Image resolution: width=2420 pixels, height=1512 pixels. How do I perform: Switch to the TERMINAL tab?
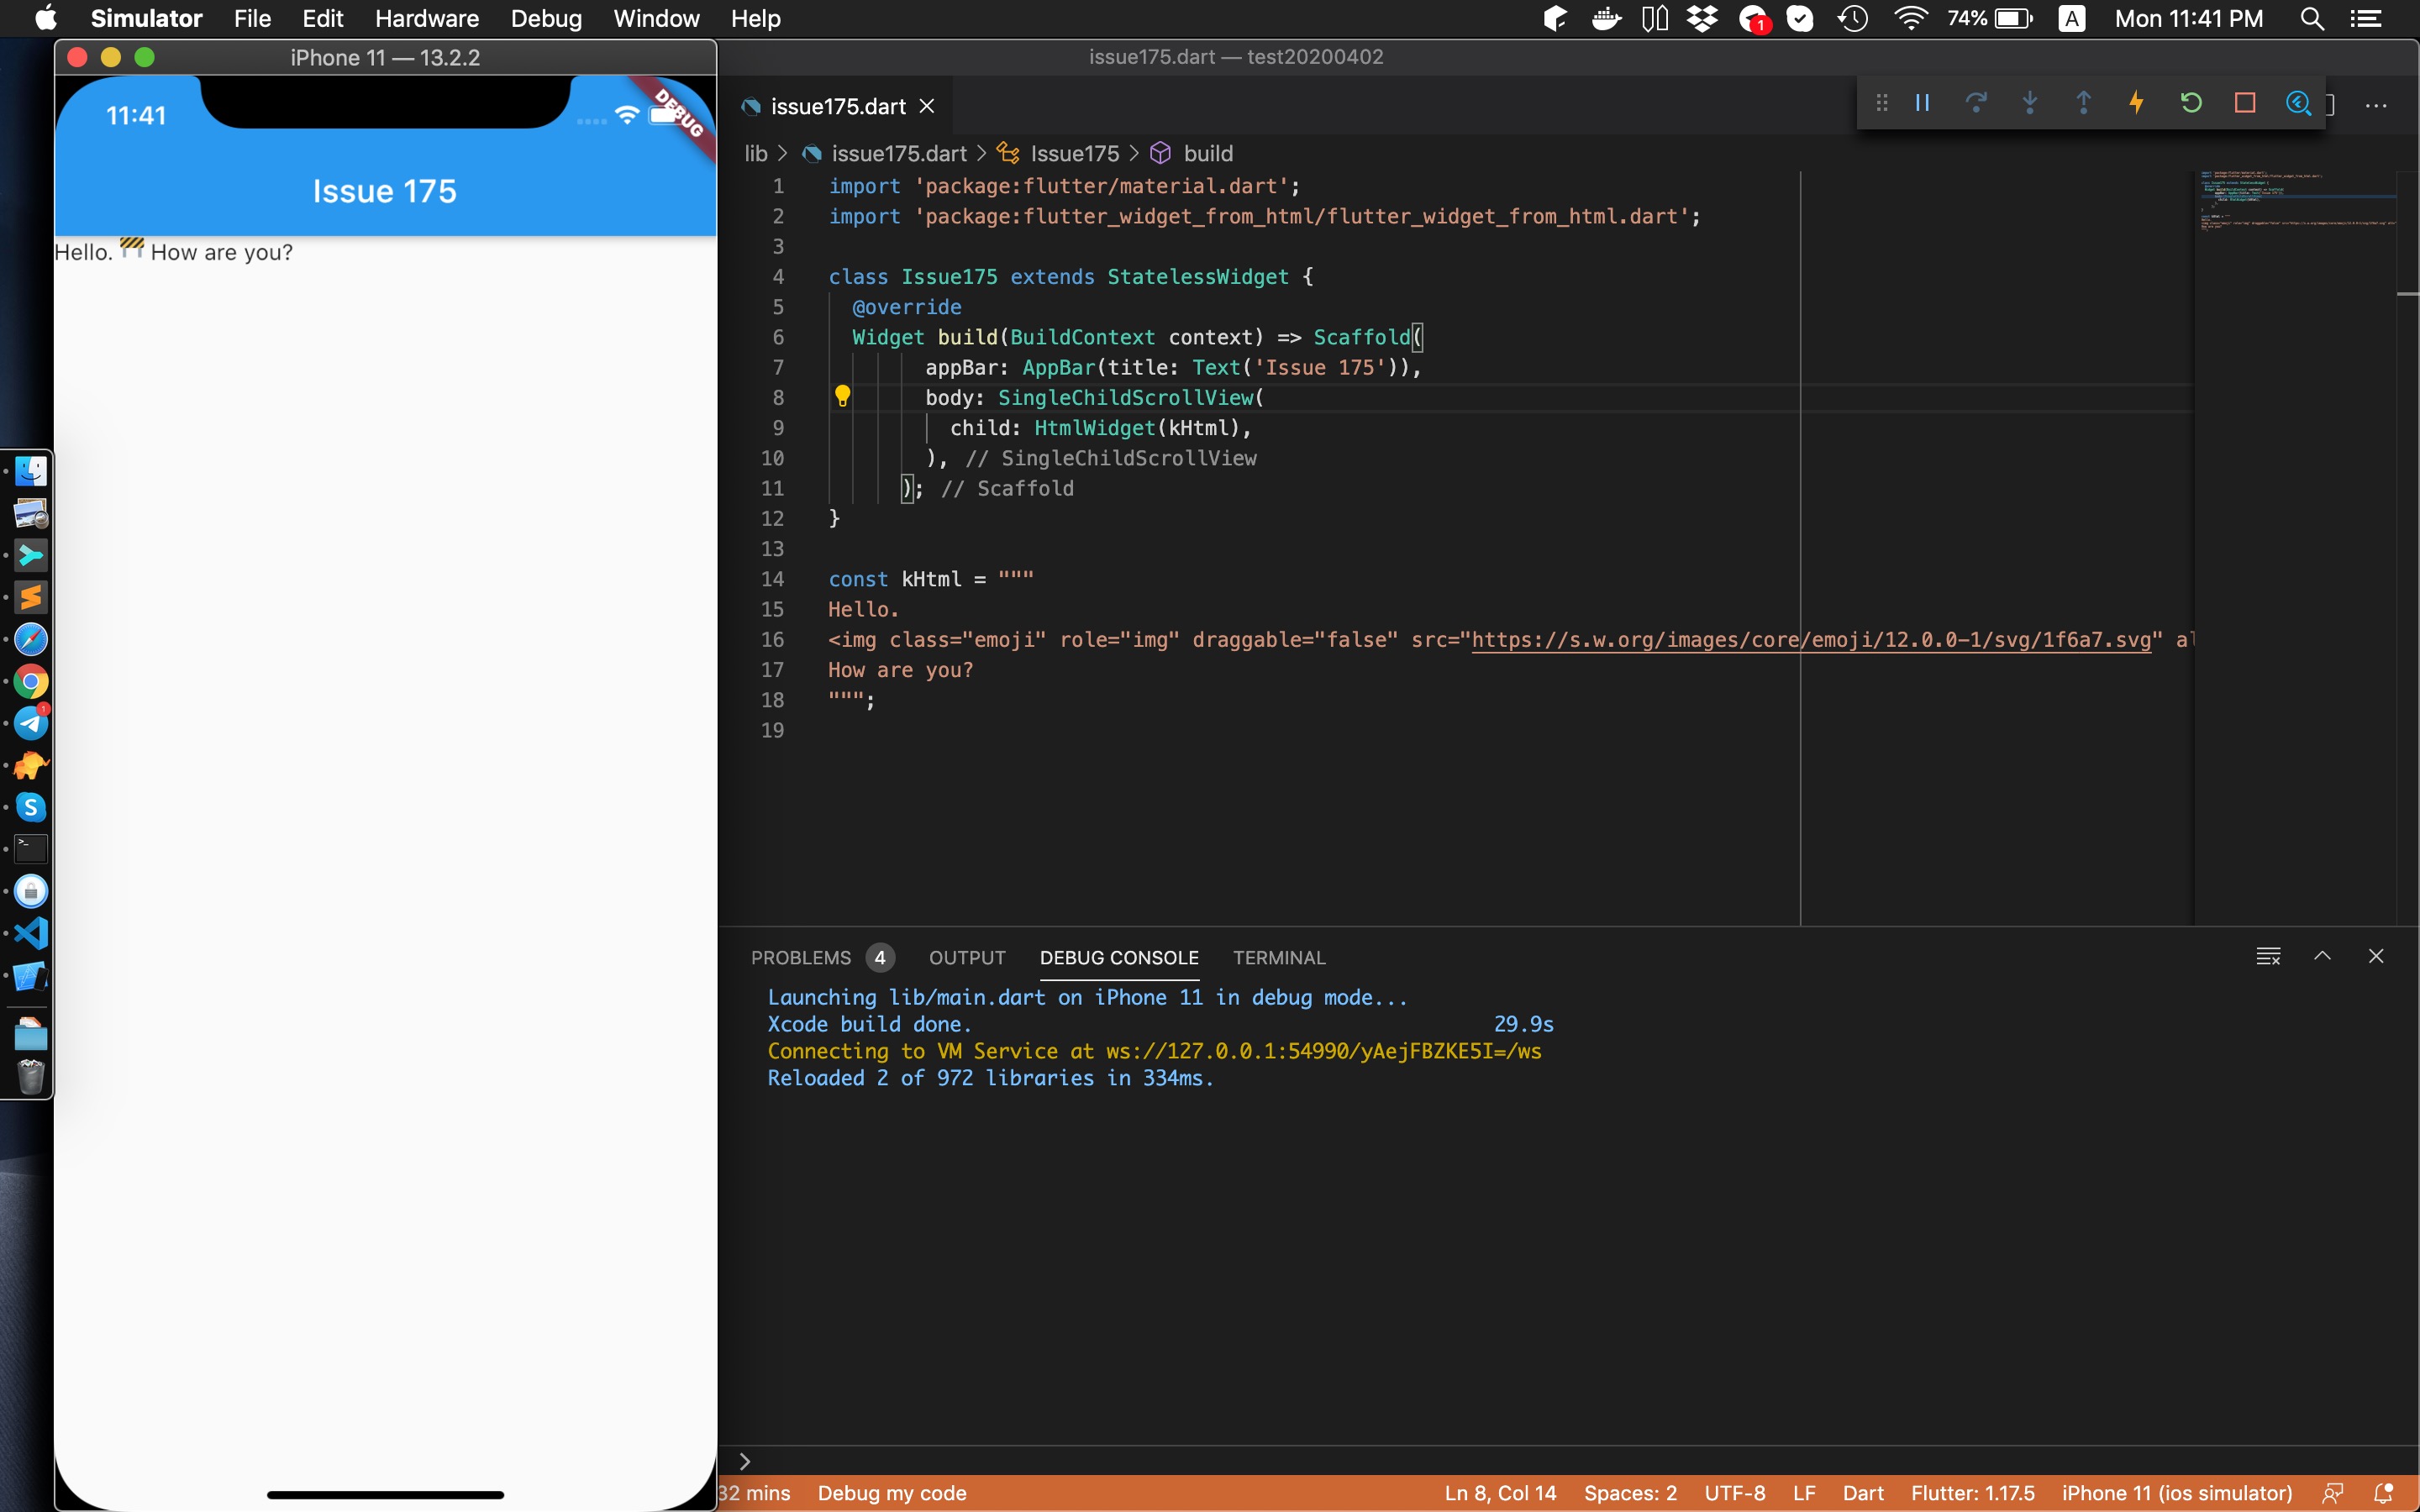pos(1279,957)
